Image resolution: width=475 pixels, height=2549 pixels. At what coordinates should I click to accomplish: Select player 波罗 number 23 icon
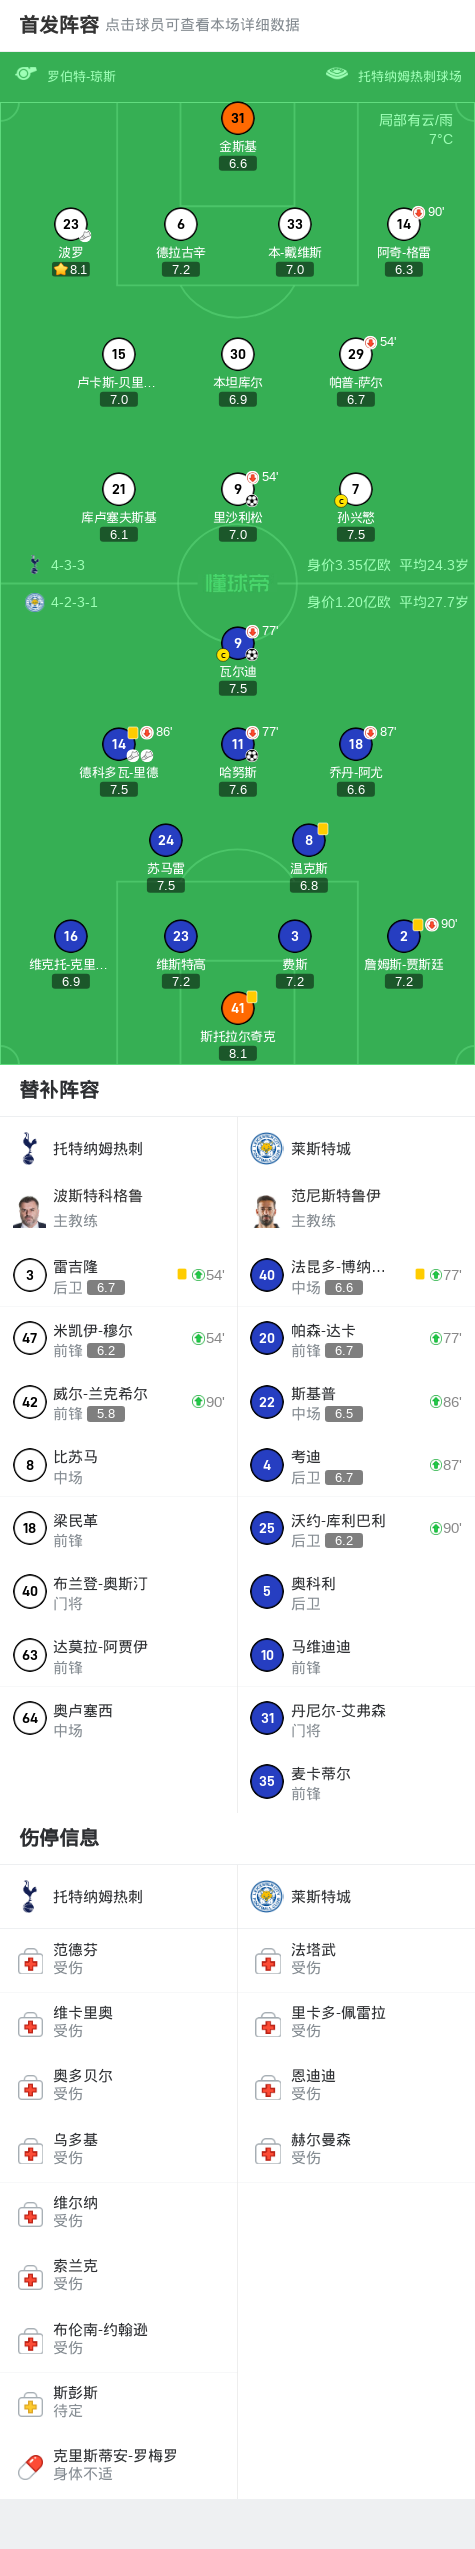[x=70, y=224]
